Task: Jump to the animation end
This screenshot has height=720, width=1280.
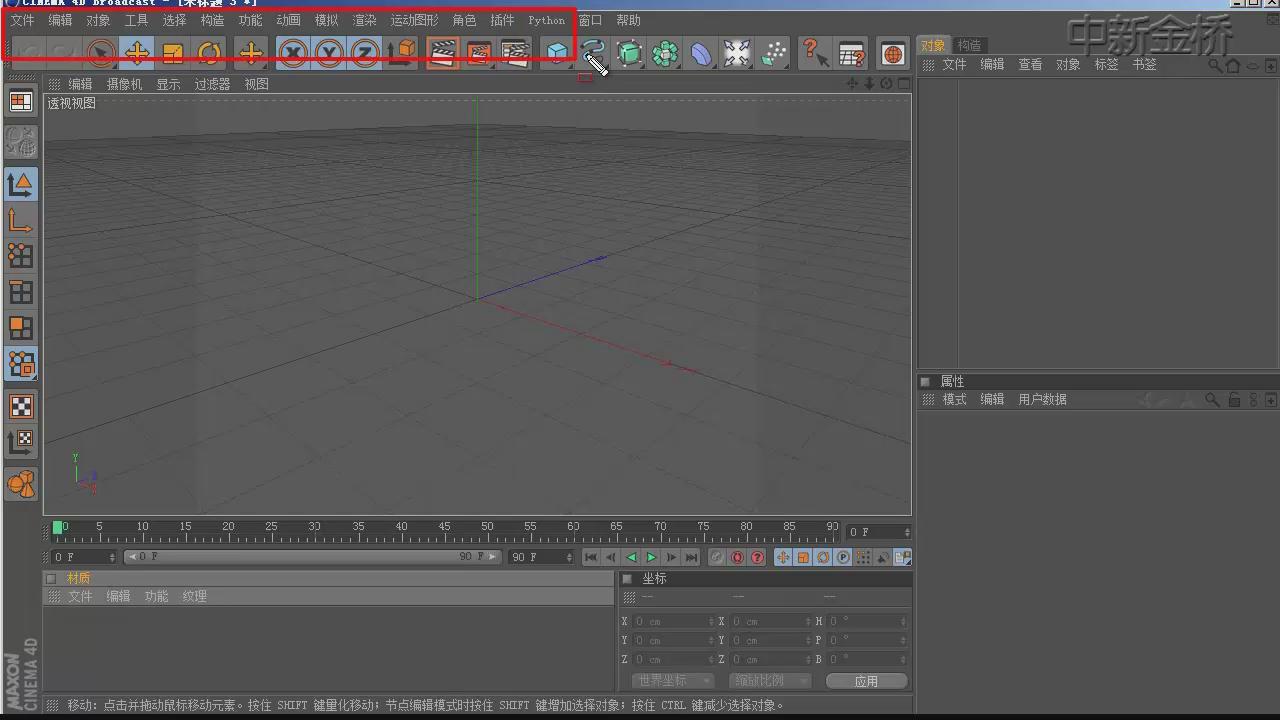Action: [x=691, y=557]
